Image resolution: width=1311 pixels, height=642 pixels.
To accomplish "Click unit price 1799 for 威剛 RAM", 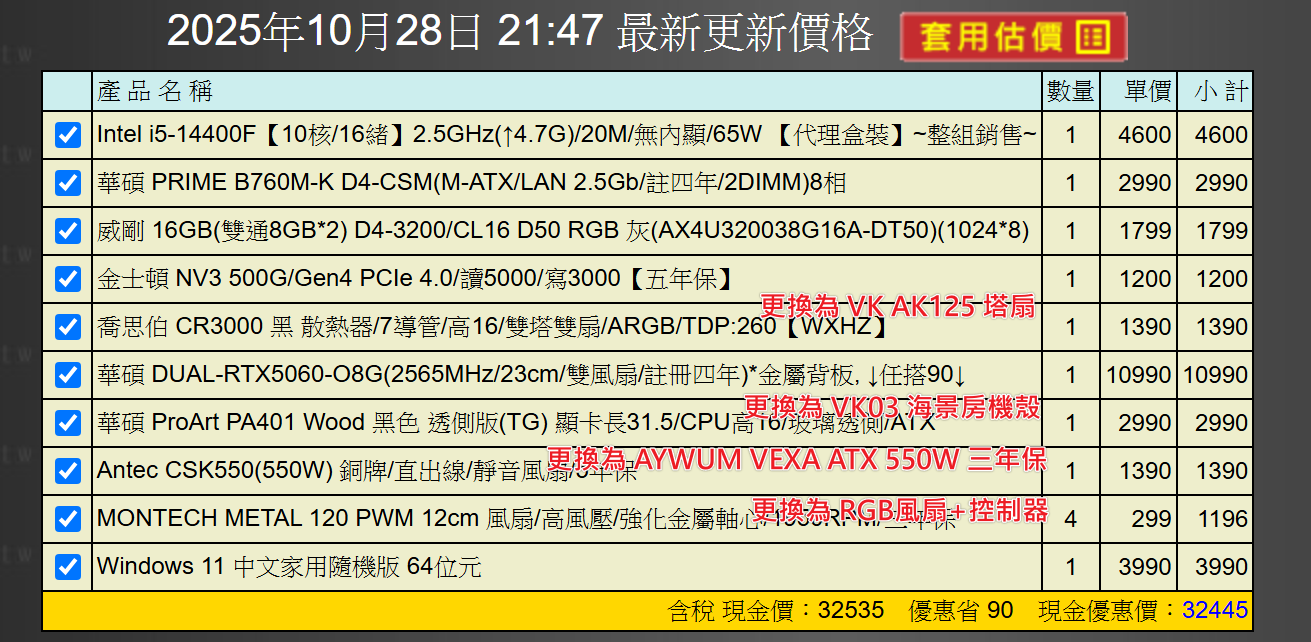I will [x=1145, y=231].
